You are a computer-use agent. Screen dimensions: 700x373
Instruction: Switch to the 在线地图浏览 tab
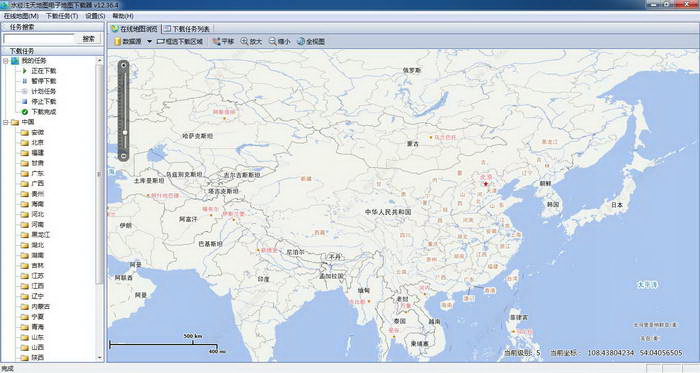[135, 29]
